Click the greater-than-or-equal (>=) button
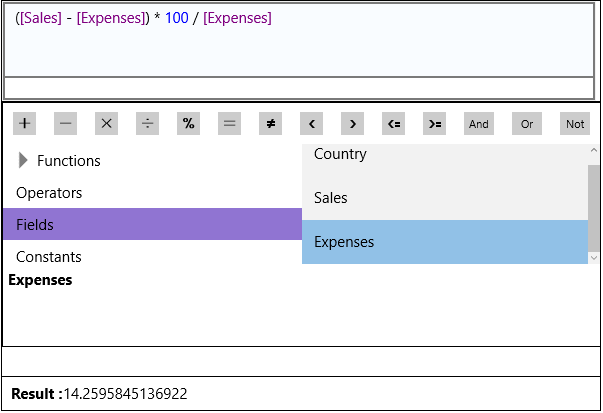 pos(434,124)
